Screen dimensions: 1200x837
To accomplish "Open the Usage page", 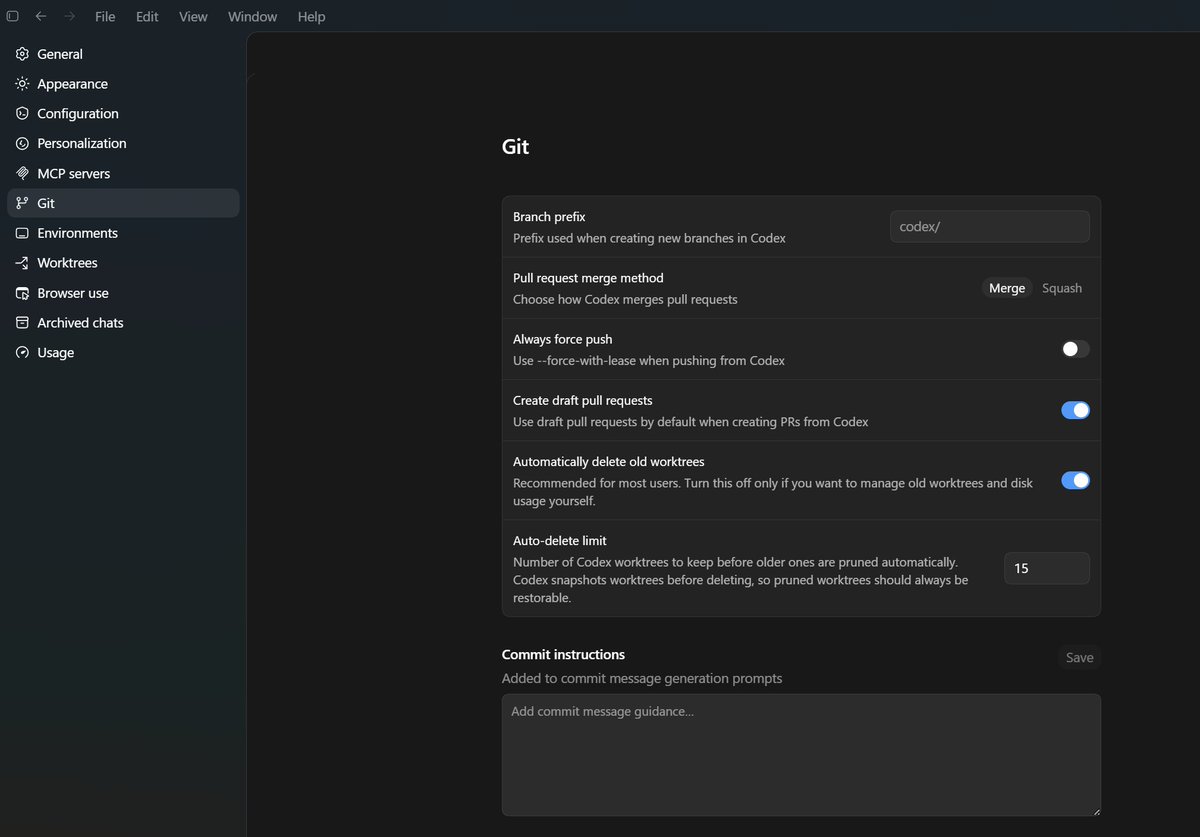I will (x=123, y=353).
